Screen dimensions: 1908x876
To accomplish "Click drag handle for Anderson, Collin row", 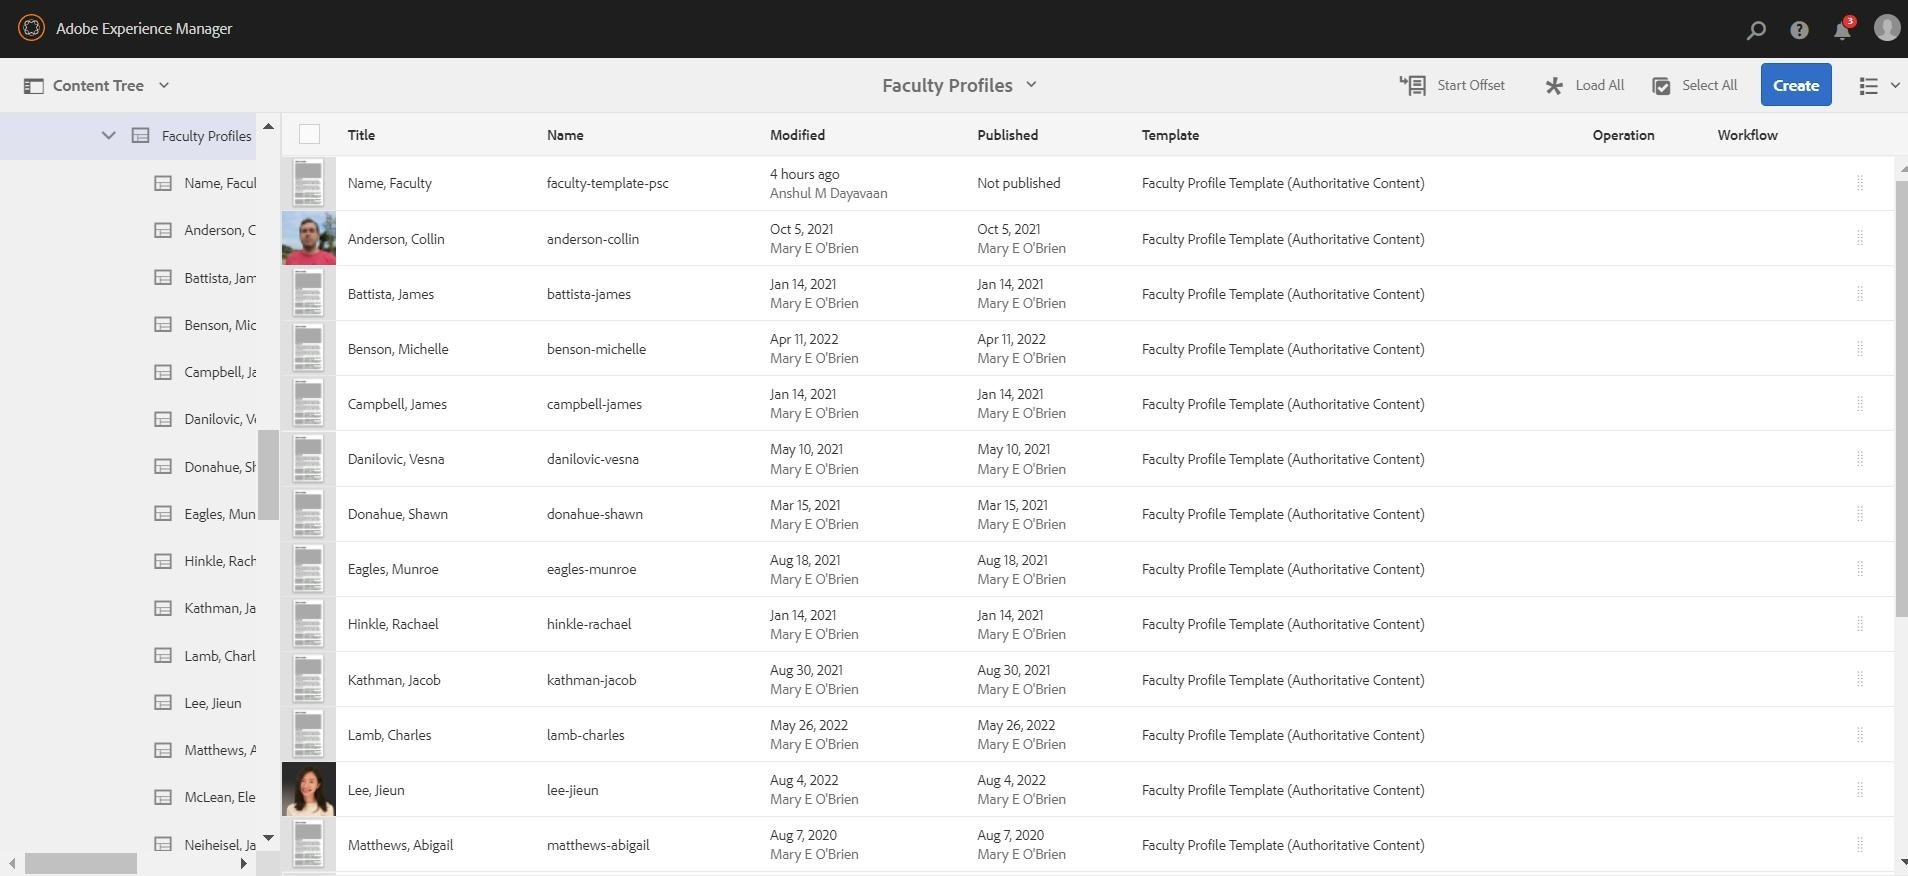I will [x=1859, y=238].
